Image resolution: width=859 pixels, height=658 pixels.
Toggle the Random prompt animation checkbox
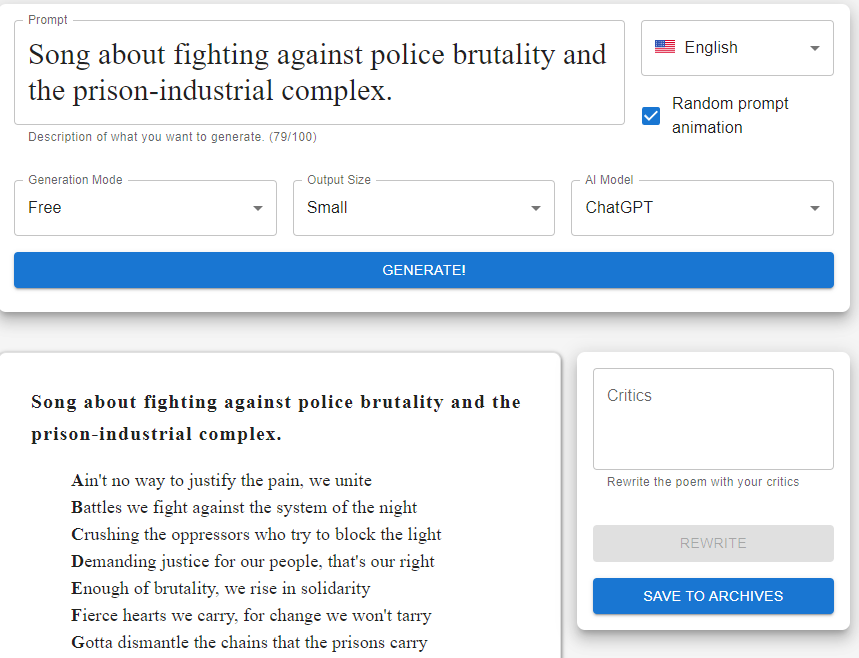click(x=651, y=116)
